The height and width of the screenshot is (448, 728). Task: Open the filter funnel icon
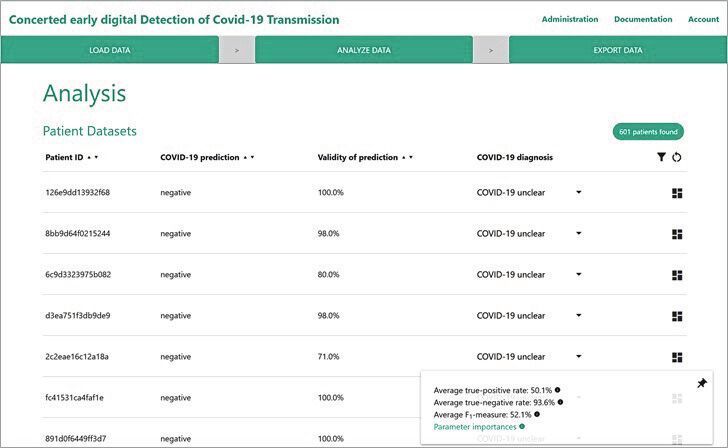coord(661,157)
